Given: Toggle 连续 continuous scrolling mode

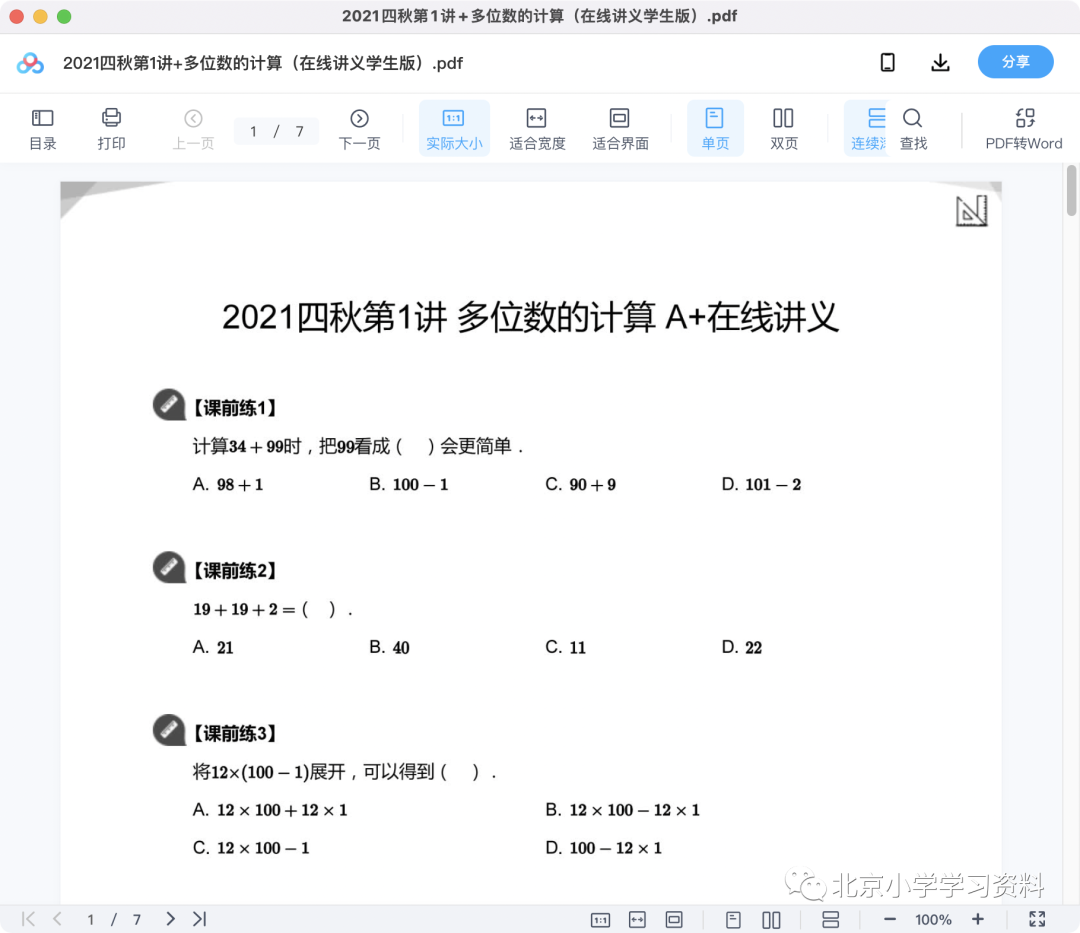Looking at the screenshot, I should click(867, 129).
